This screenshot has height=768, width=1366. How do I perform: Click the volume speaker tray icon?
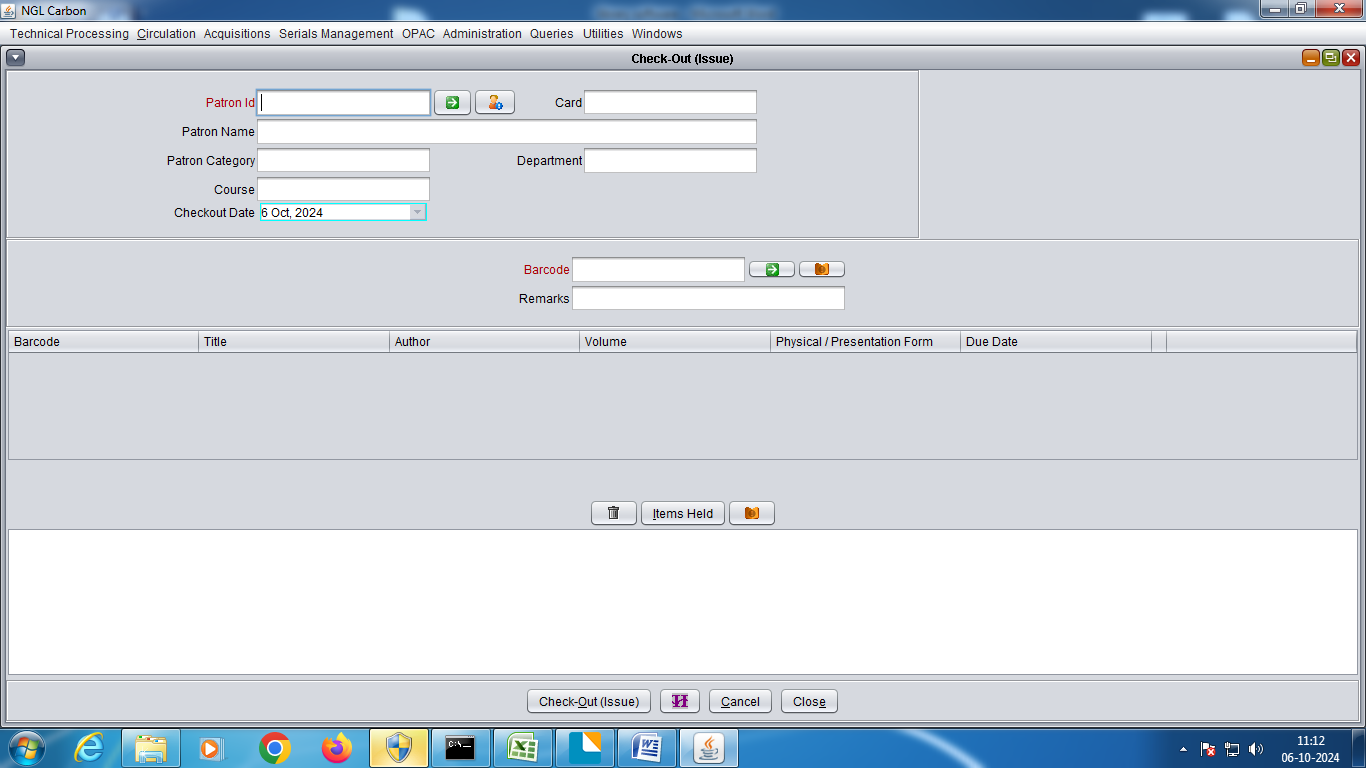click(1256, 749)
